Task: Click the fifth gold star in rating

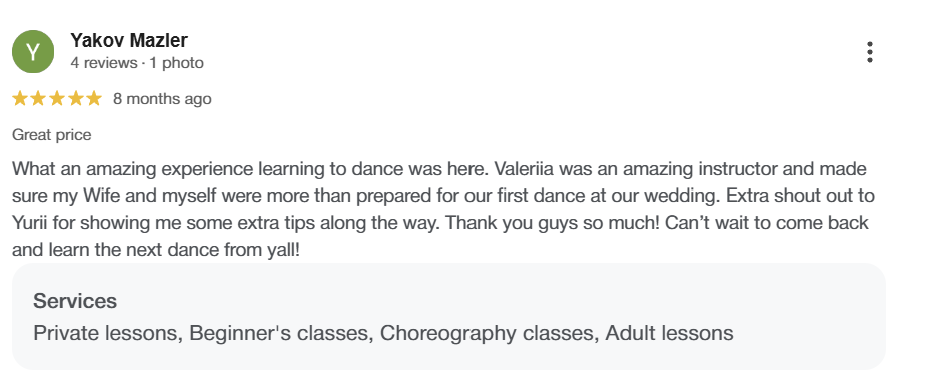Action: click(x=94, y=99)
